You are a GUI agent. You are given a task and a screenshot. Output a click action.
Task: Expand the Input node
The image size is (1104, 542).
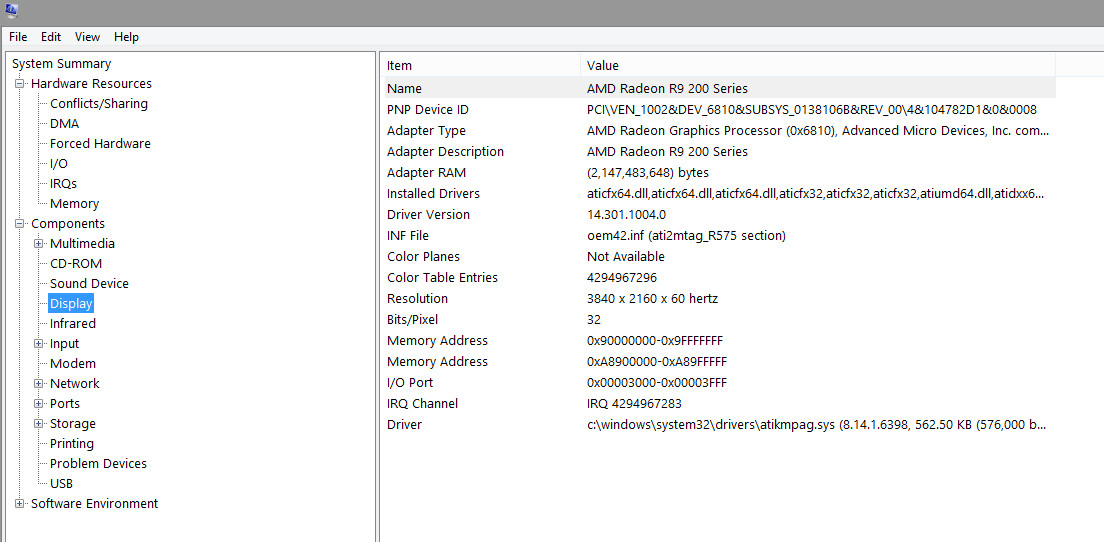click(x=39, y=344)
